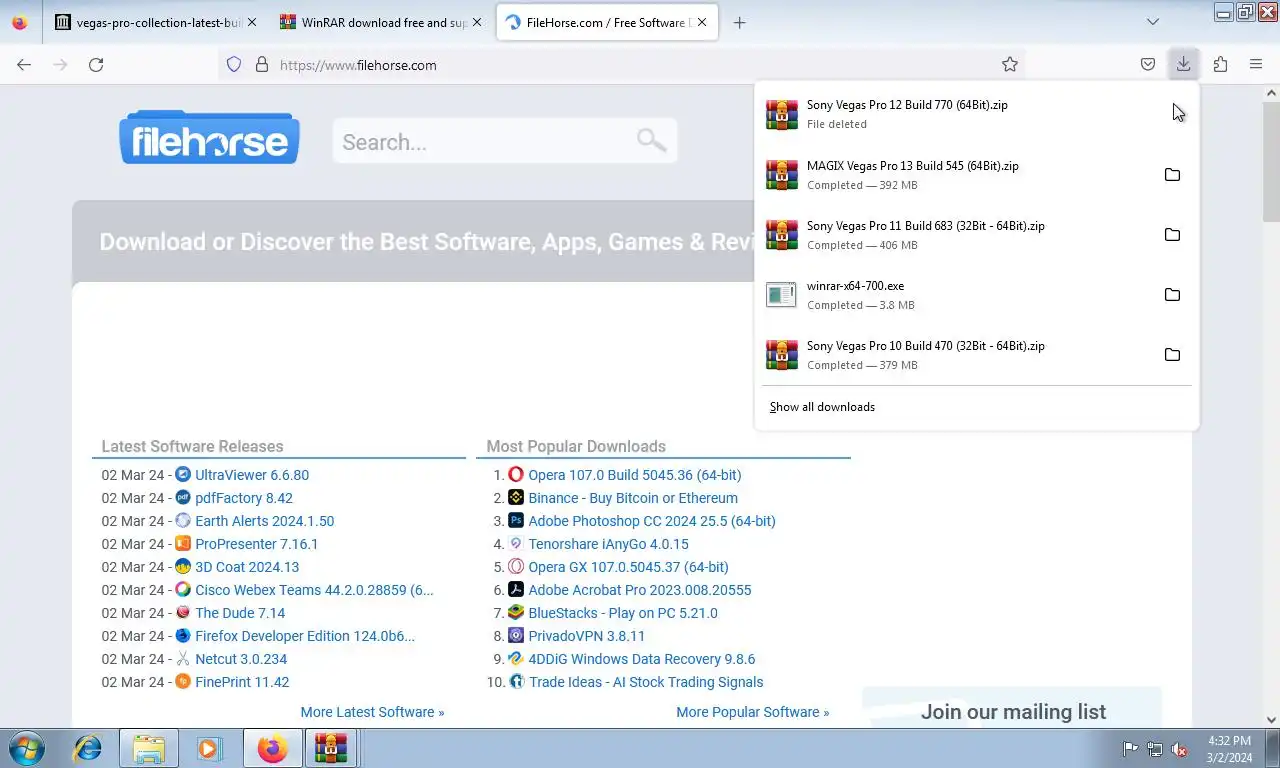Open Adobe Acrobat Pro link

640,590
